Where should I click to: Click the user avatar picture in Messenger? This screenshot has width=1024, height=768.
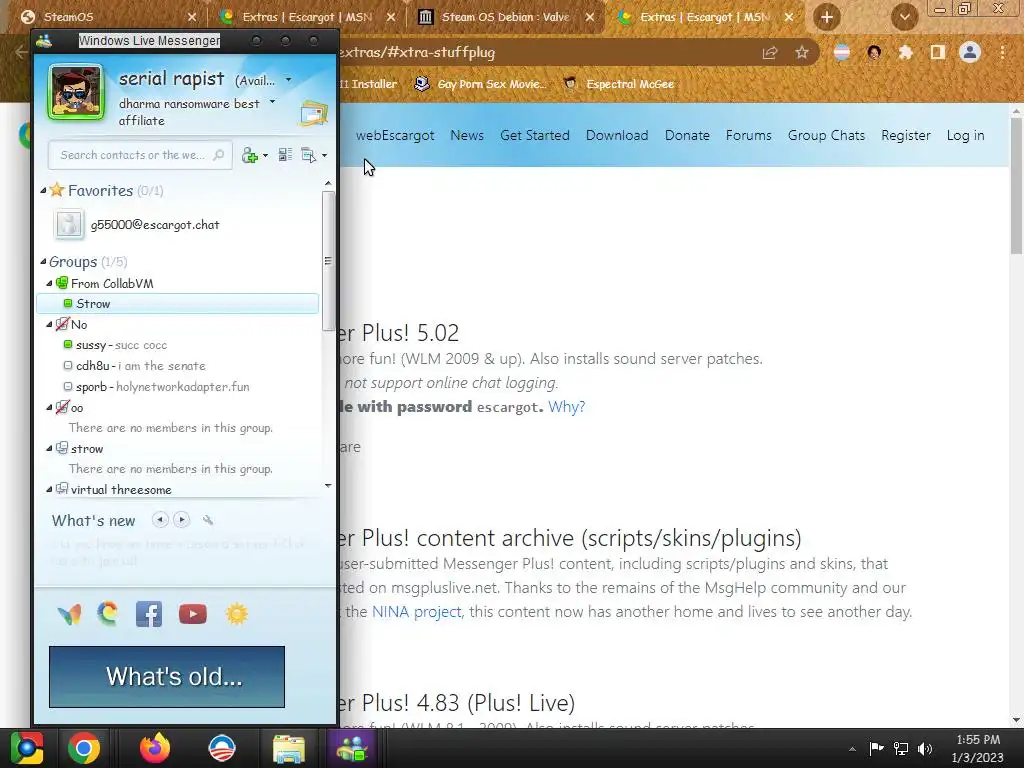click(76, 92)
